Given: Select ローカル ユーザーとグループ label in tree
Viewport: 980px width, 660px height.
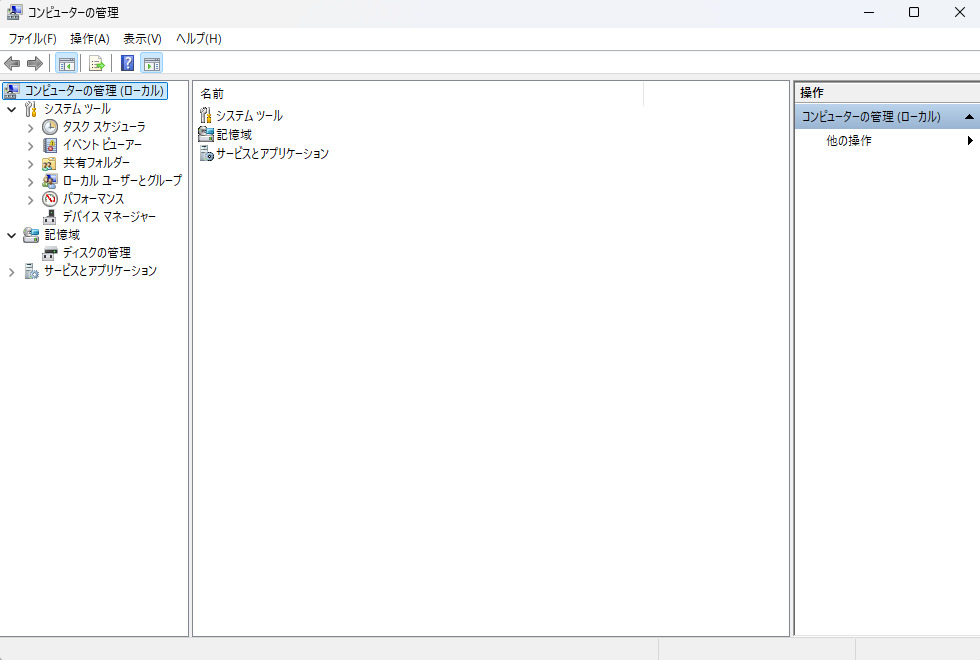Looking at the screenshot, I should point(122,181).
